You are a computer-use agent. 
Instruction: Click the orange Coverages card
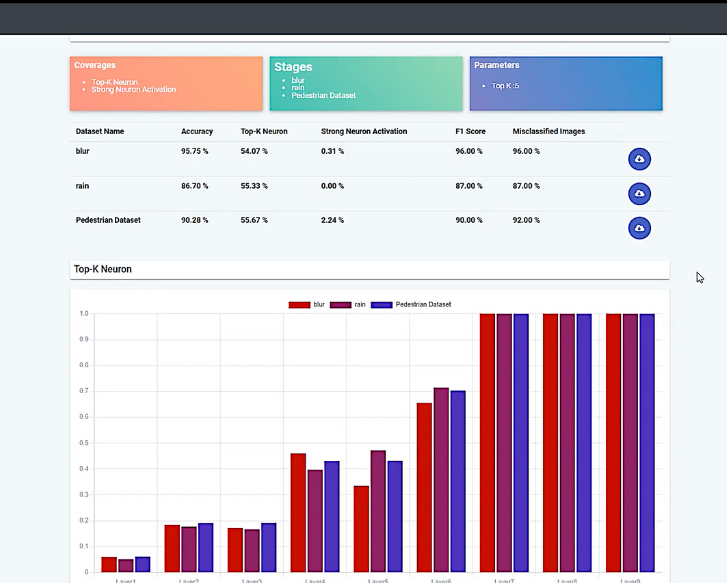tap(166, 83)
